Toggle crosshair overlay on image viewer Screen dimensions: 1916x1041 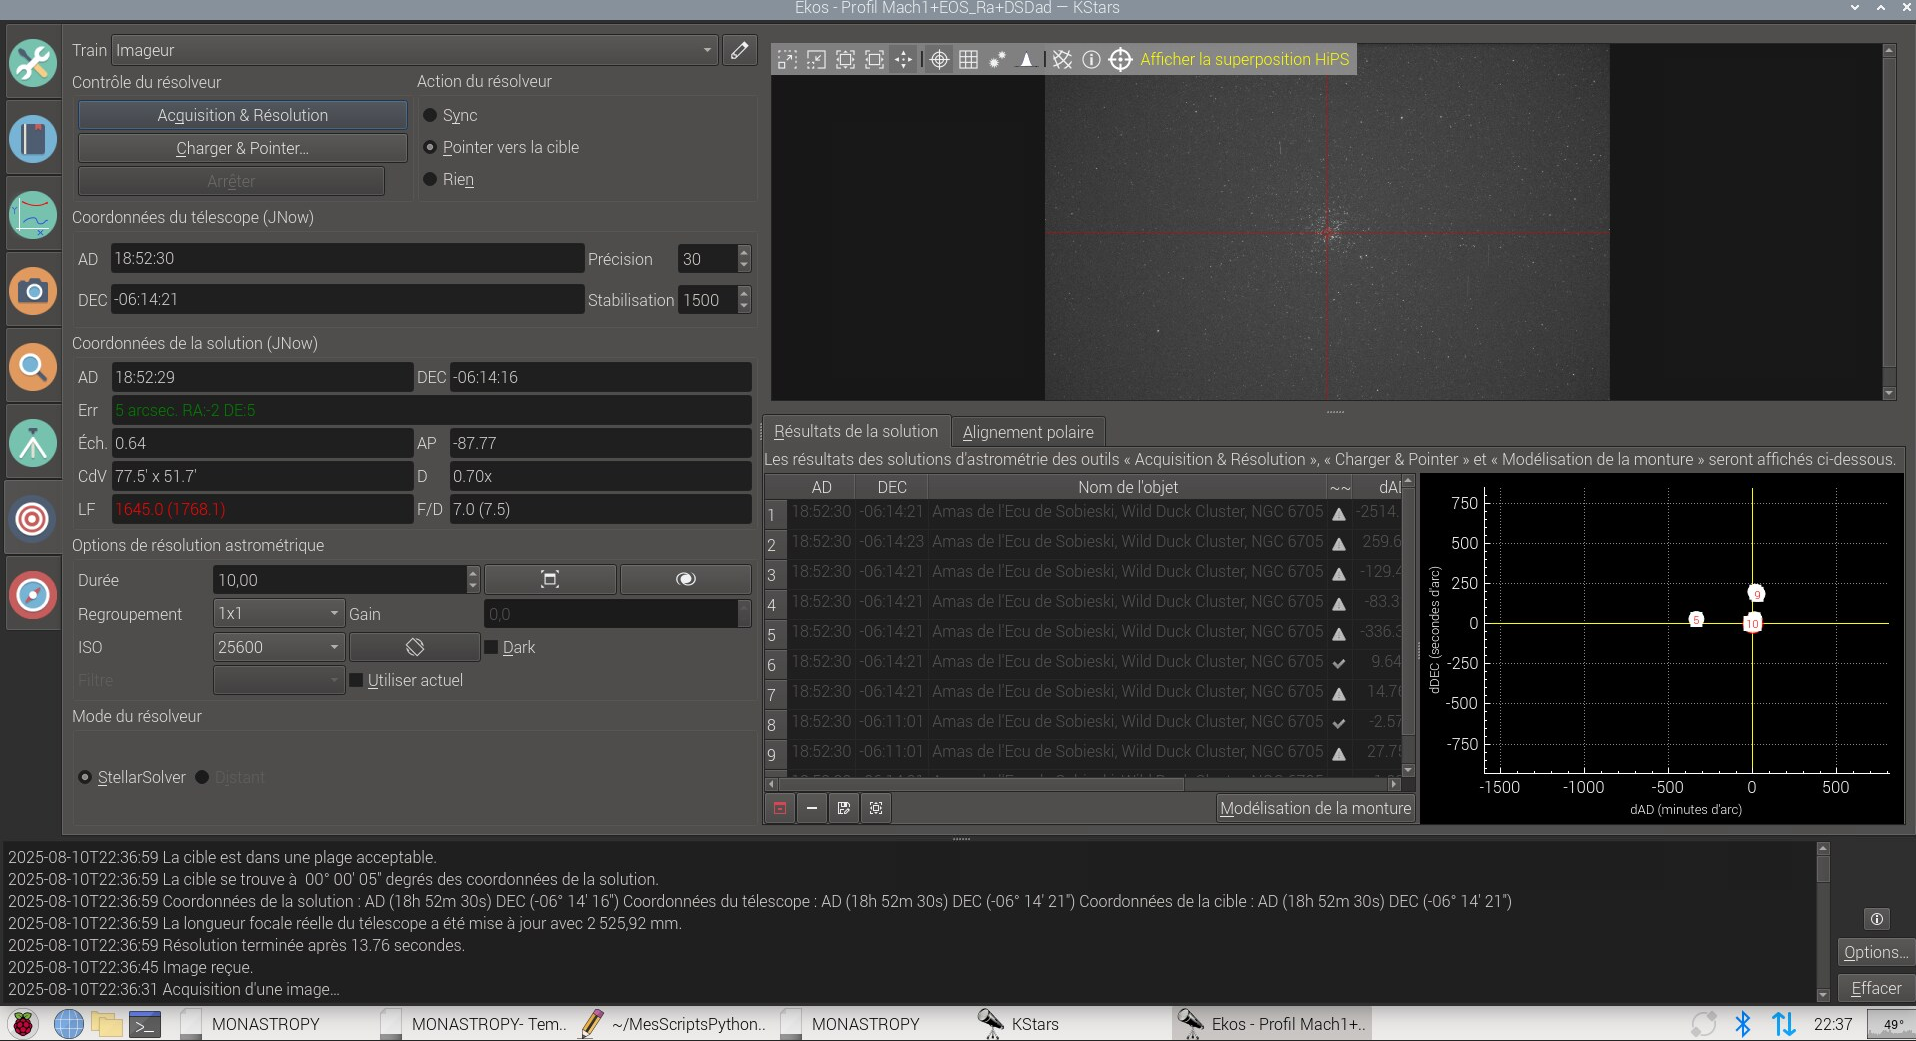tap(939, 60)
